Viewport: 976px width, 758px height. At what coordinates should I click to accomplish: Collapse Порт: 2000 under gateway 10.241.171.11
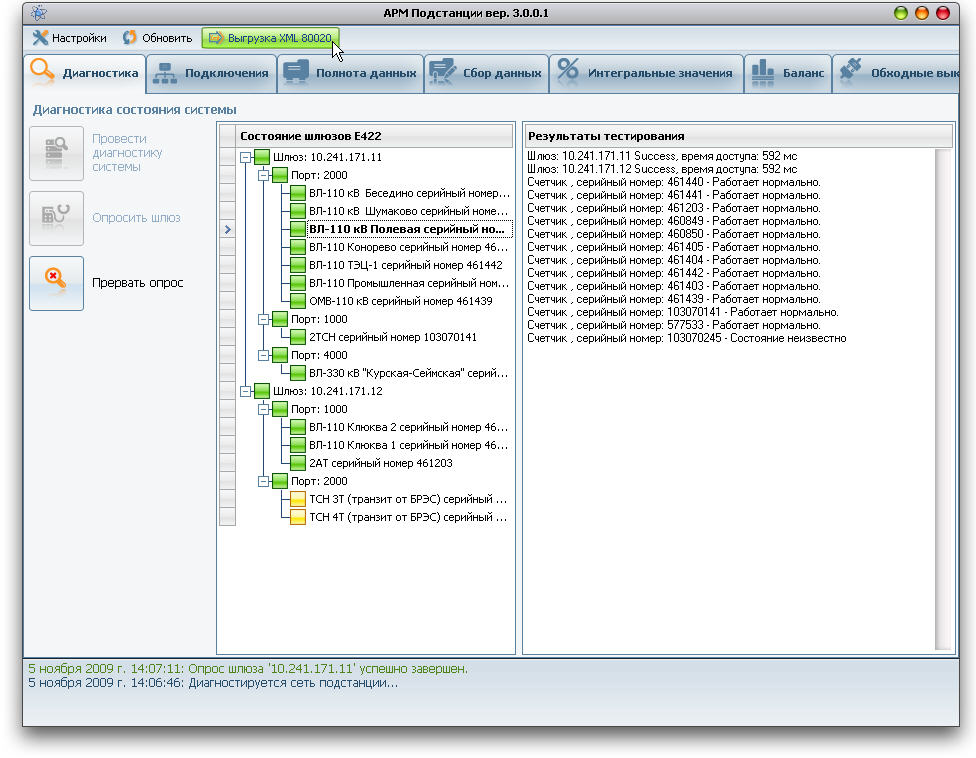[264, 175]
